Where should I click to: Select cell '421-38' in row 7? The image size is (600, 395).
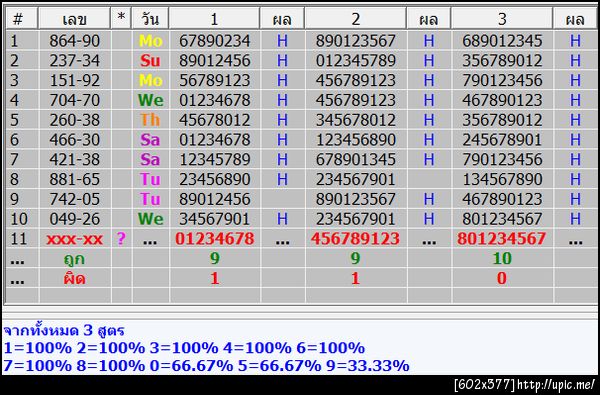click(75, 160)
